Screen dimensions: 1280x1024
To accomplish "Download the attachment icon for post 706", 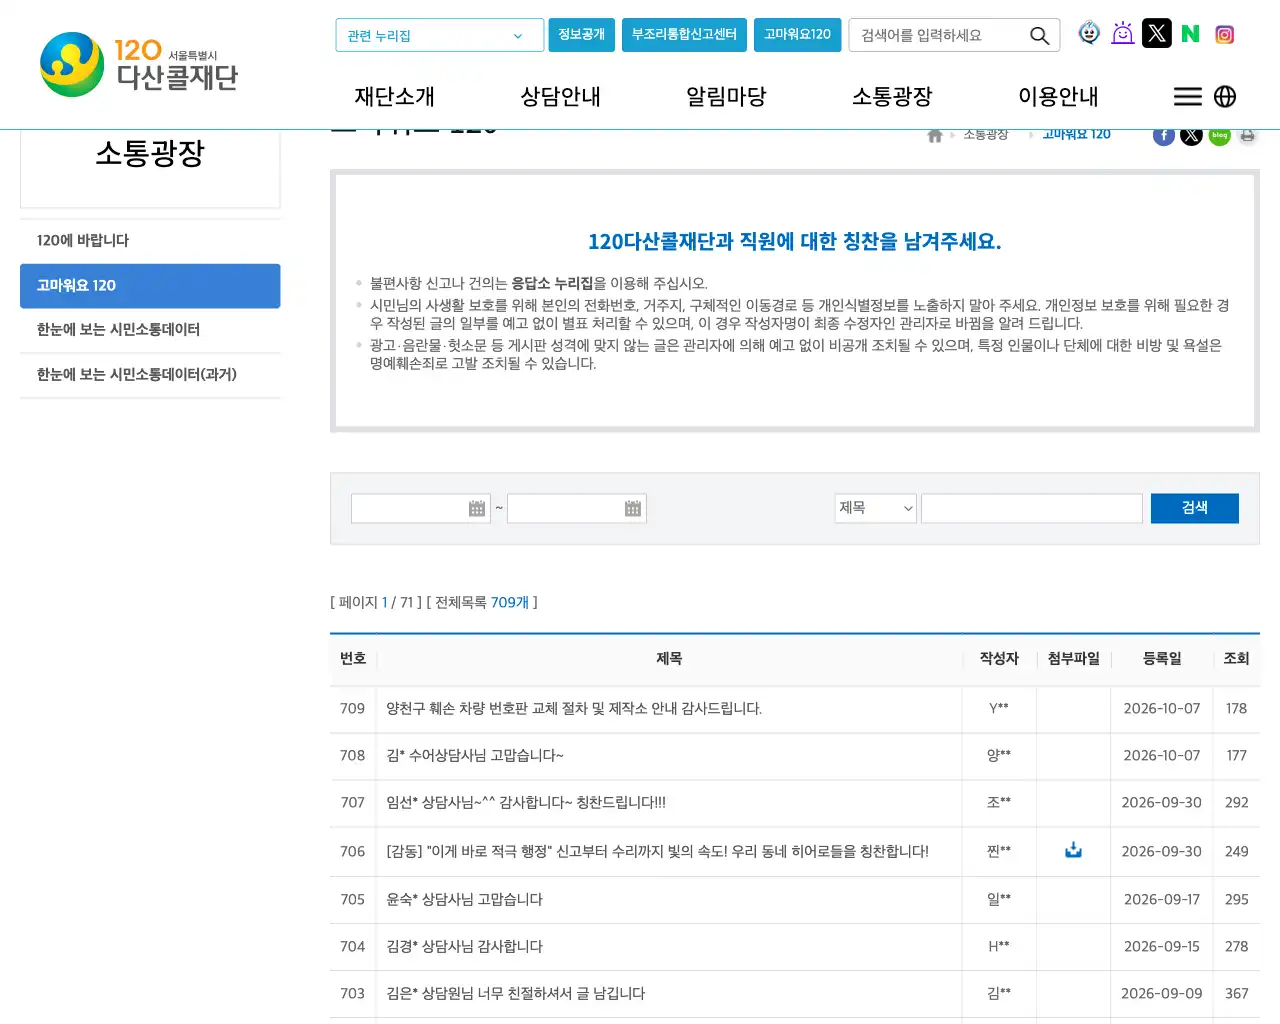I will click(x=1073, y=850).
